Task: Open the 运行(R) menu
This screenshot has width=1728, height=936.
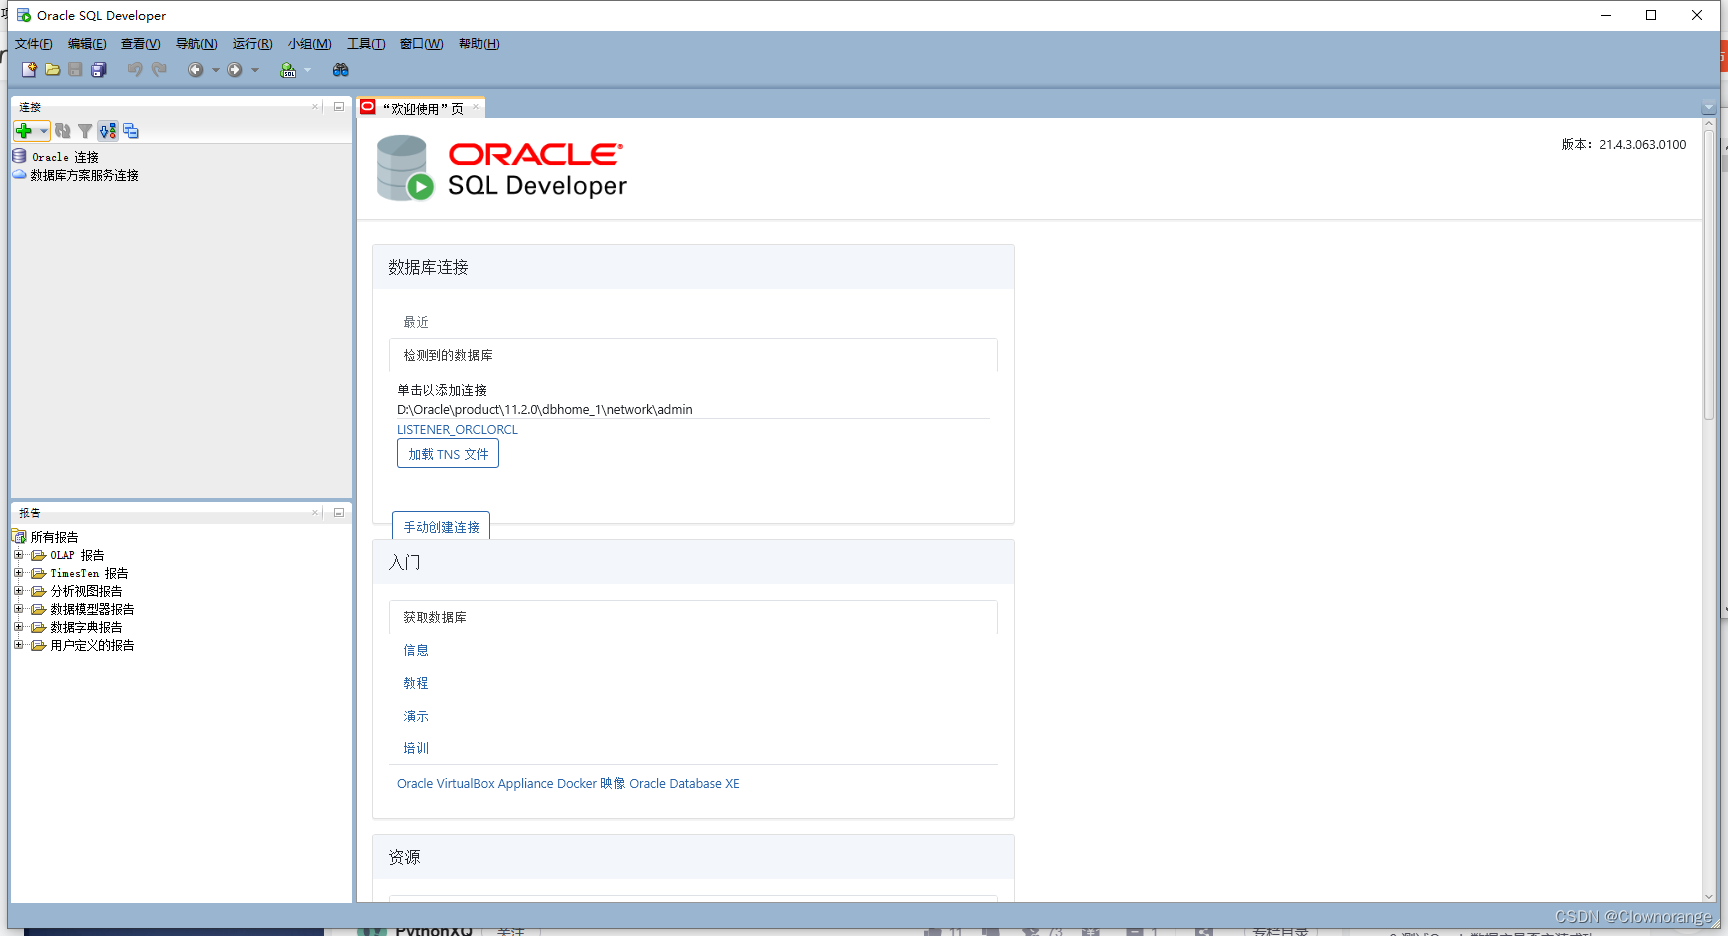Action: pos(253,44)
